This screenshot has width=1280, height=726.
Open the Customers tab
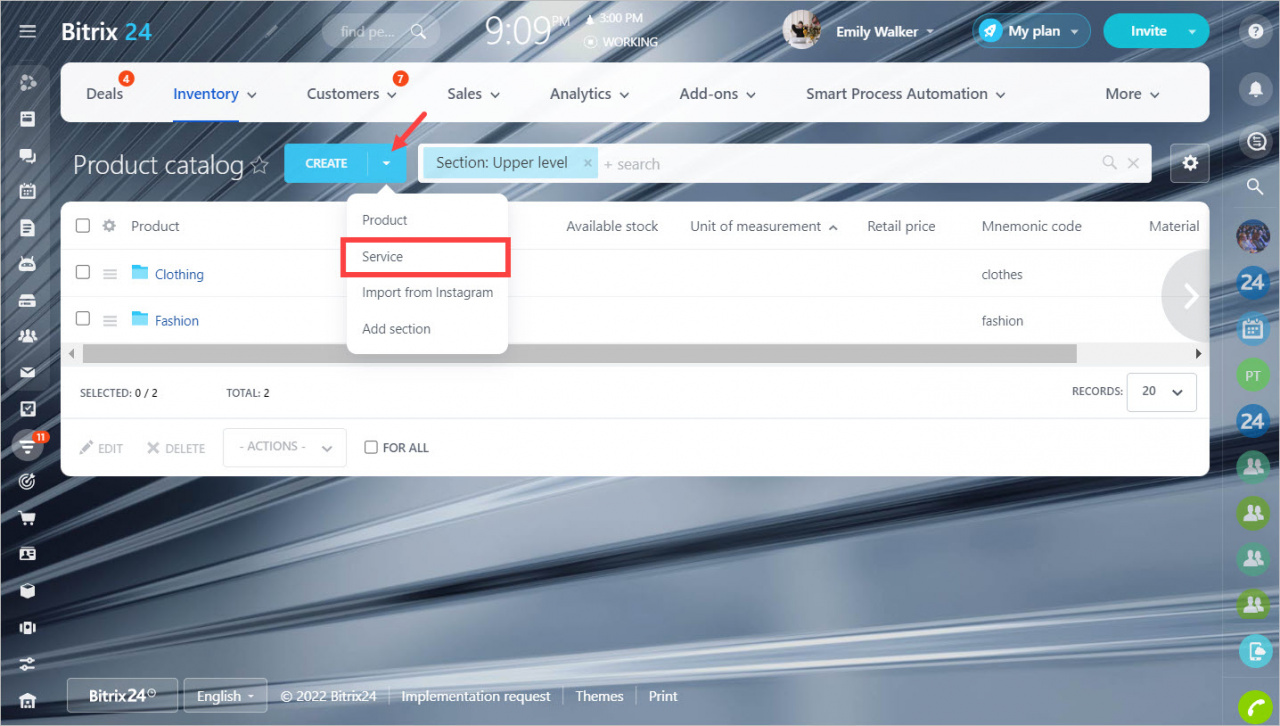coord(352,94)
